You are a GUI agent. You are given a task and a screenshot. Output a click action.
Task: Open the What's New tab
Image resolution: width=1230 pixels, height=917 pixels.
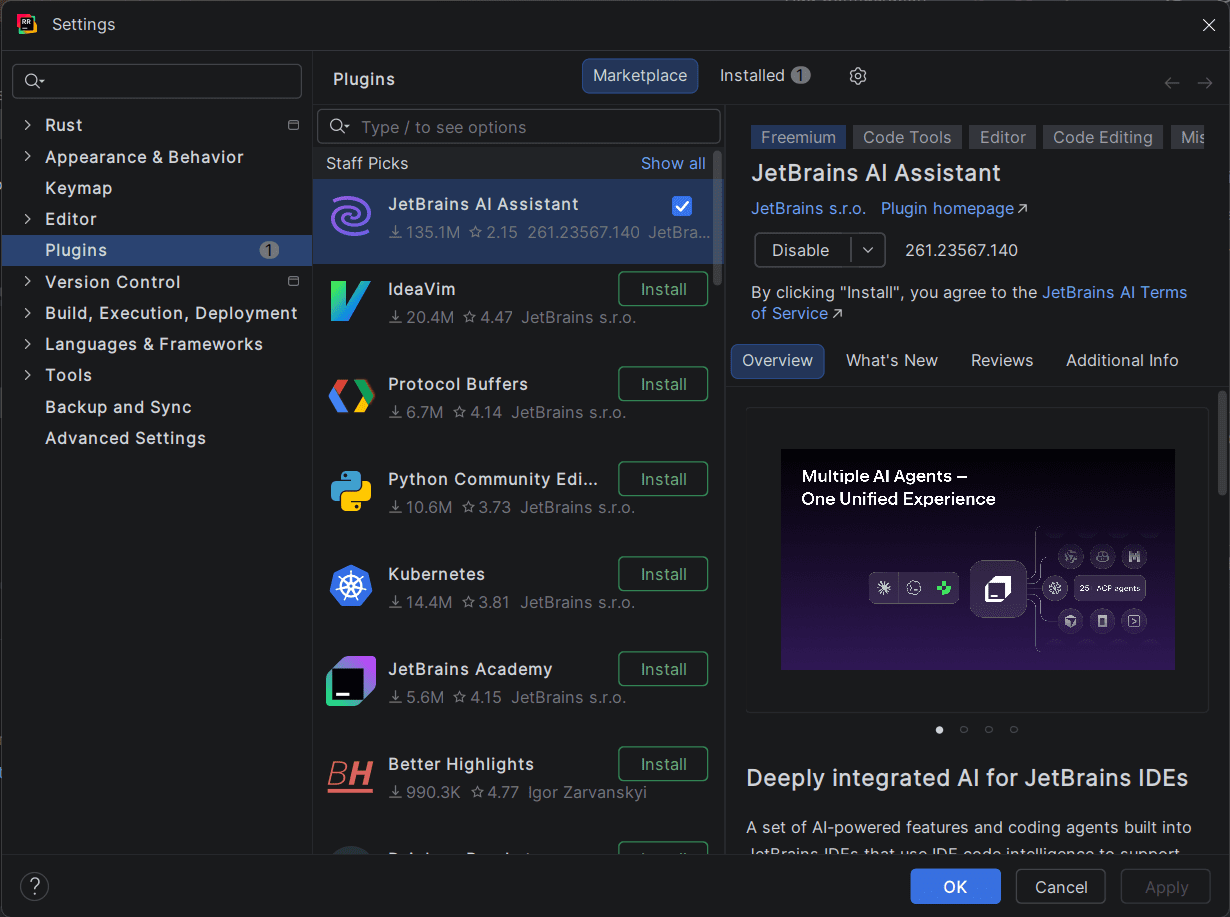tap(892, 361)
